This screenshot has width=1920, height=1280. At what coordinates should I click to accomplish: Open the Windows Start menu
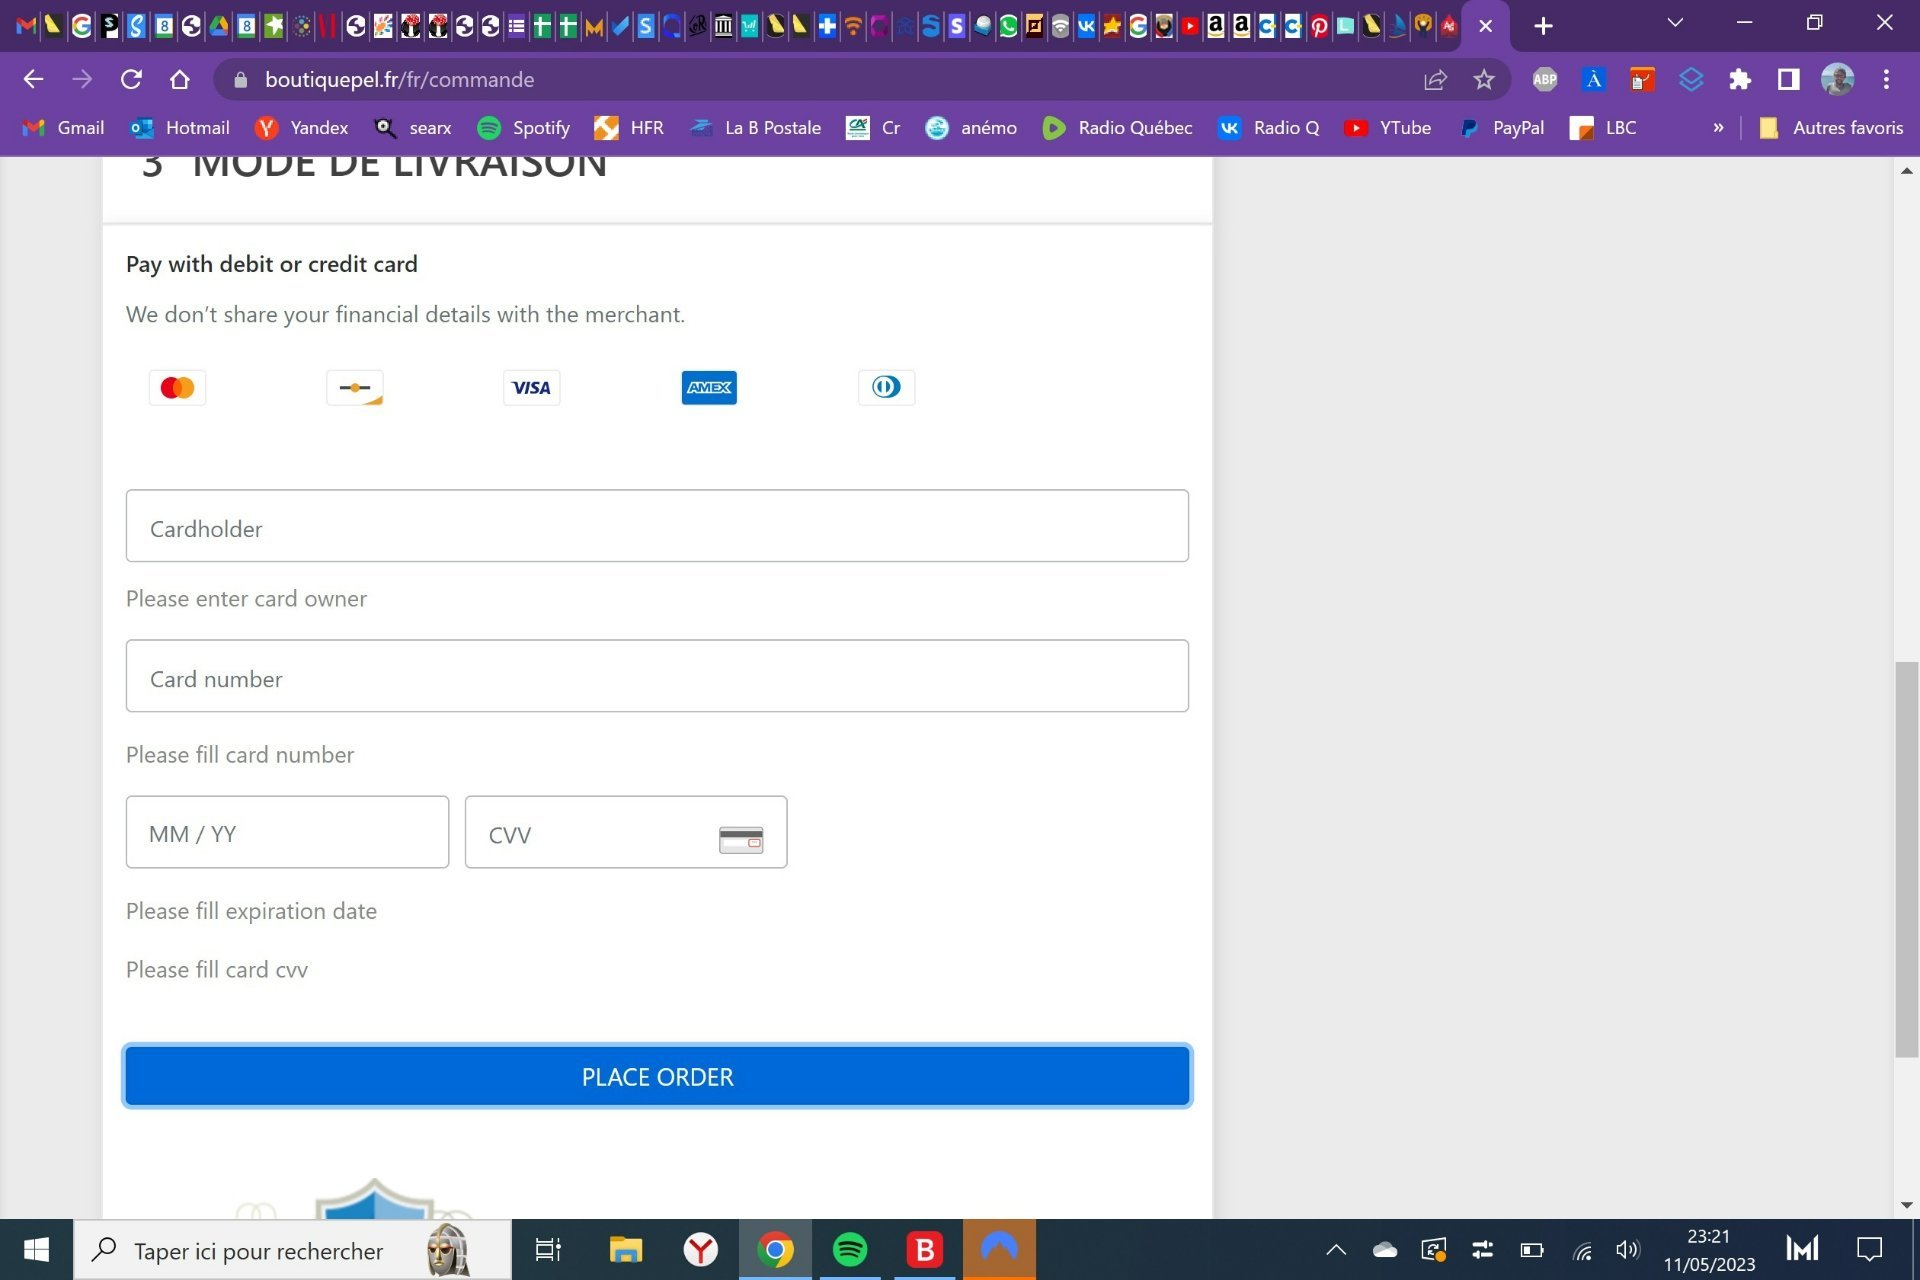tap(36, 1250)
